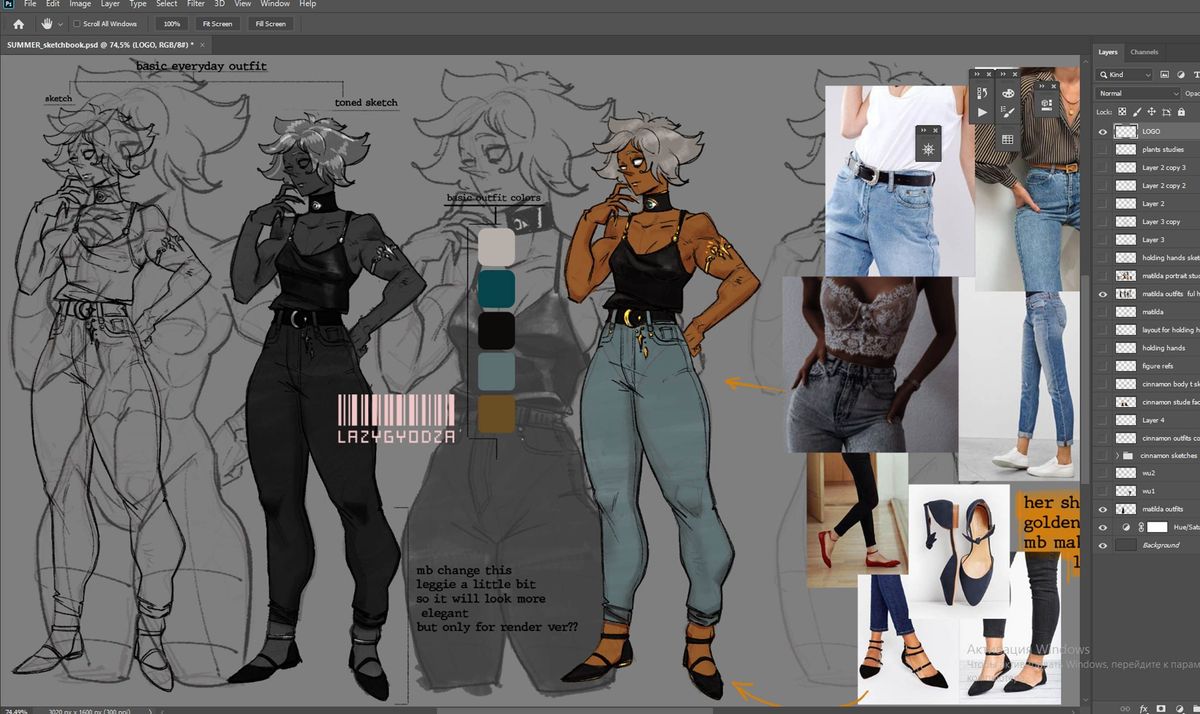Click the Home icon in options bar
The image size is (1200, 714).
tap(18, 23)
